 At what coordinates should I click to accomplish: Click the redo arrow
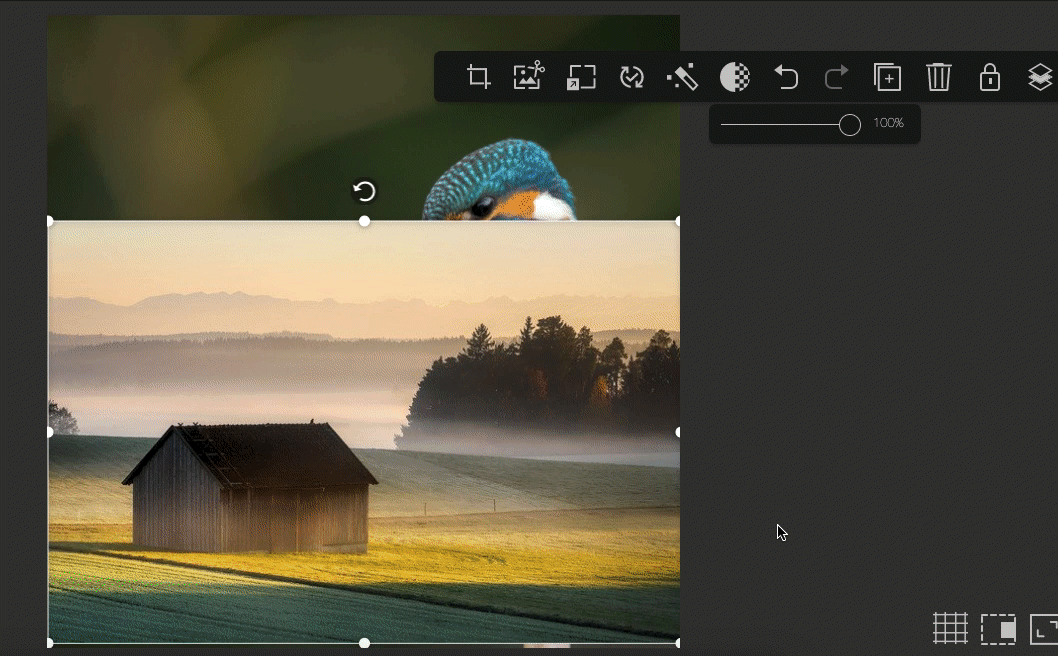(836, 77)
